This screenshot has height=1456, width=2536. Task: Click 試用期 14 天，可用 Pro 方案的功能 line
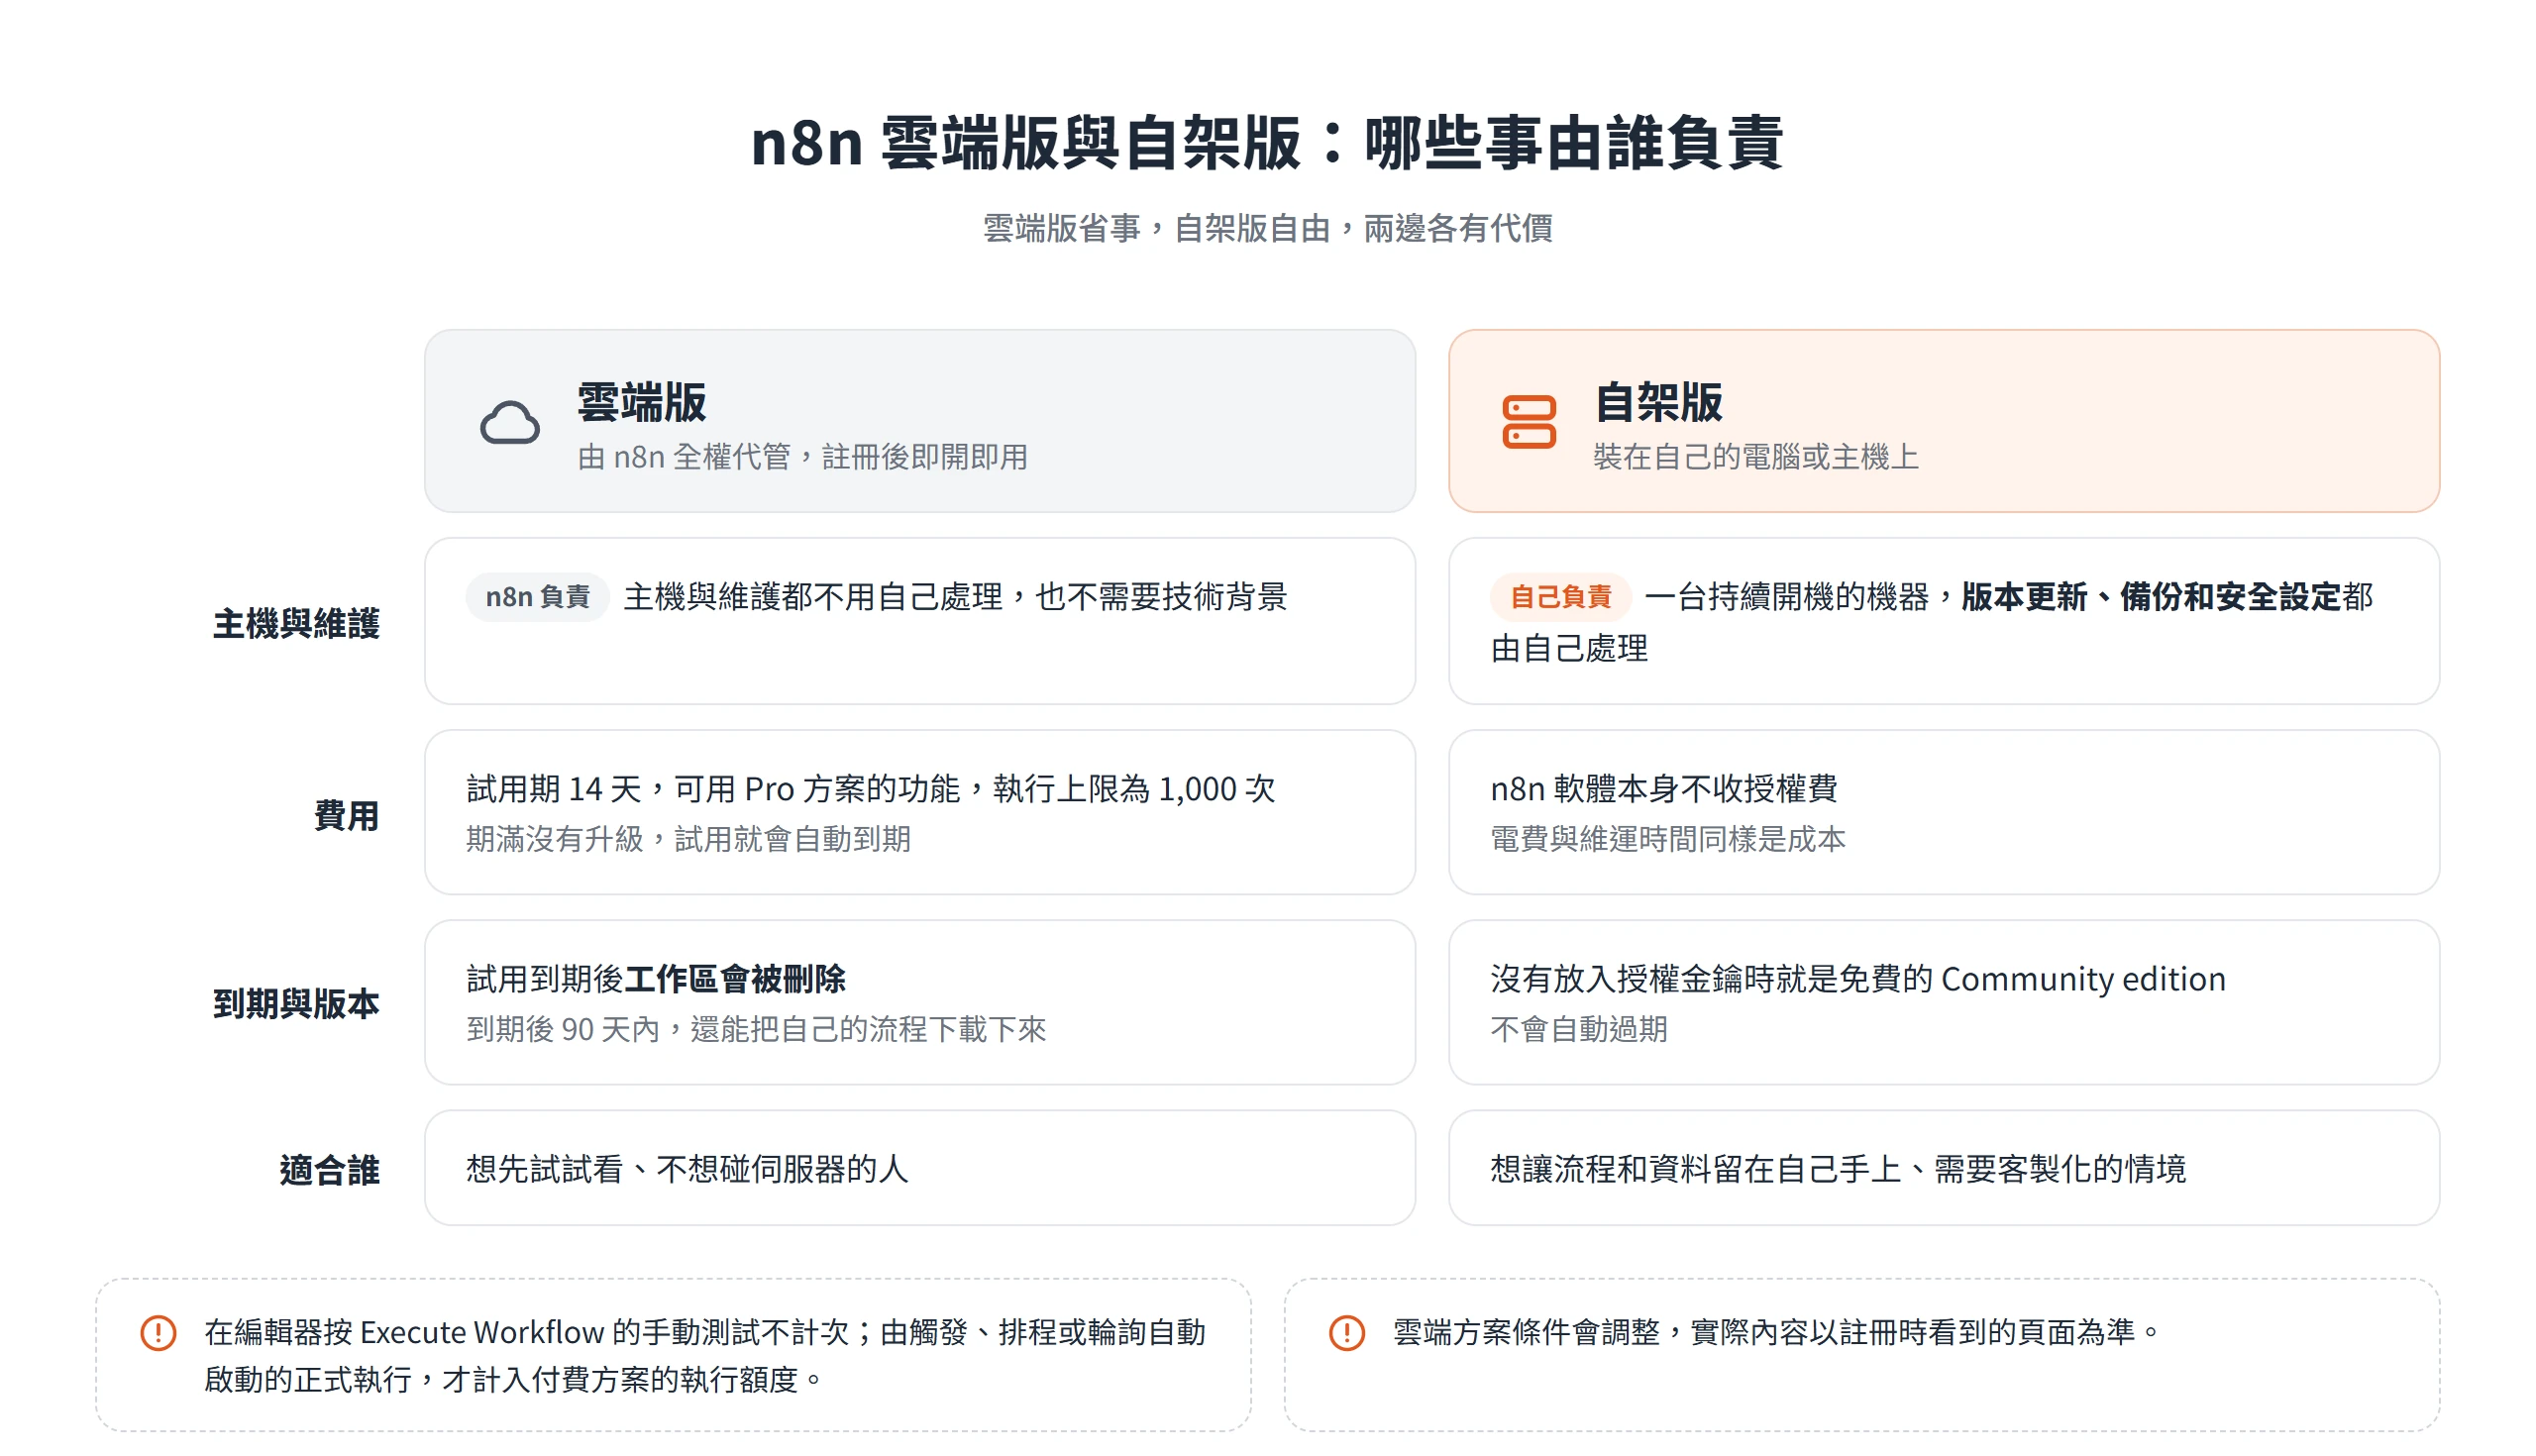pos(870,789)
